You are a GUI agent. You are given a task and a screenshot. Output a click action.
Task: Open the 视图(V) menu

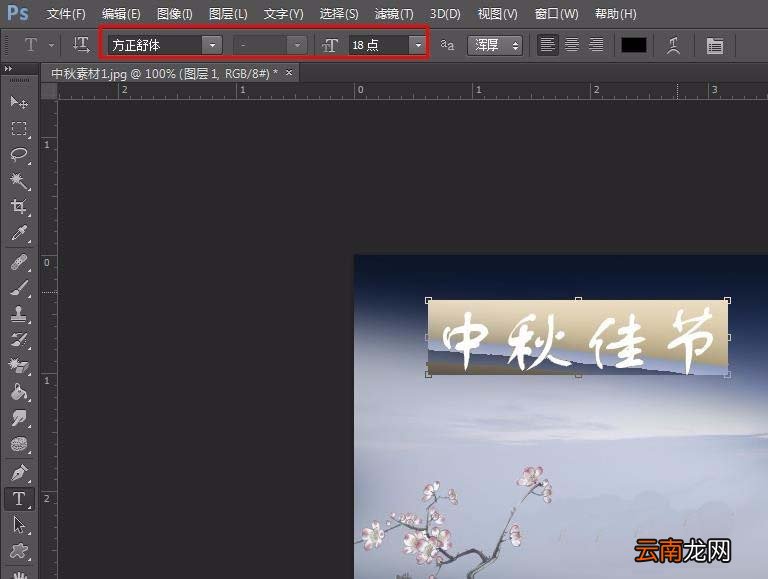(x=497, y=14)
